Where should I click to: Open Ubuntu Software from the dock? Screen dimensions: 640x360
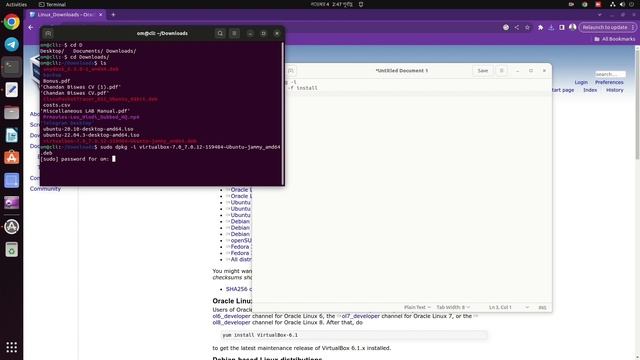pyautogui.click(x=11, y=158)
